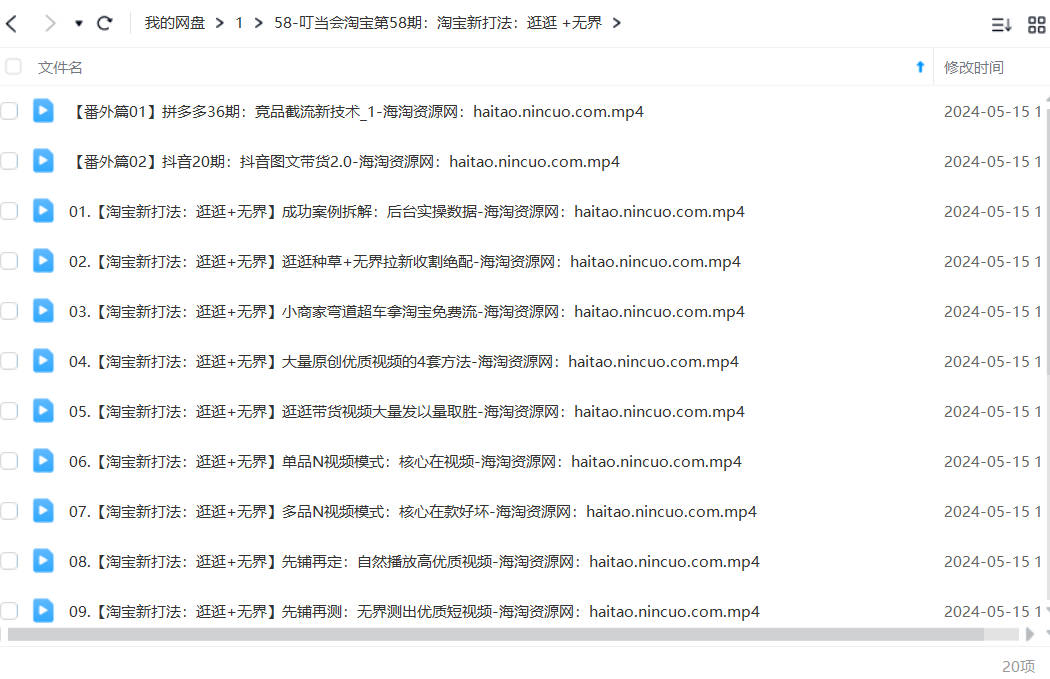
Task: Select 08 先铺再定 自然播放高优质视频 file name
Action: pyautogui.click(x=414, y=562)
